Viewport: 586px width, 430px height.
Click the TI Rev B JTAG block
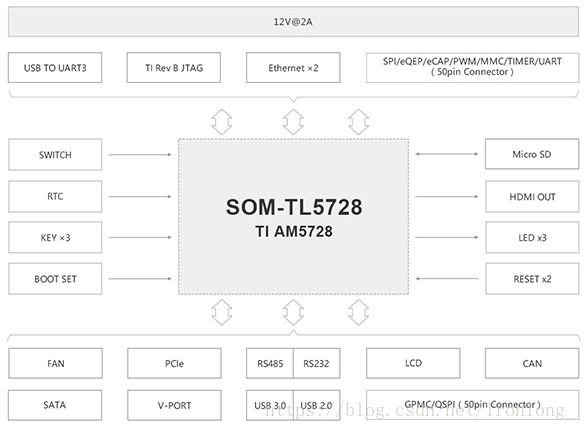pyautogui.click(x=174, y=68)
